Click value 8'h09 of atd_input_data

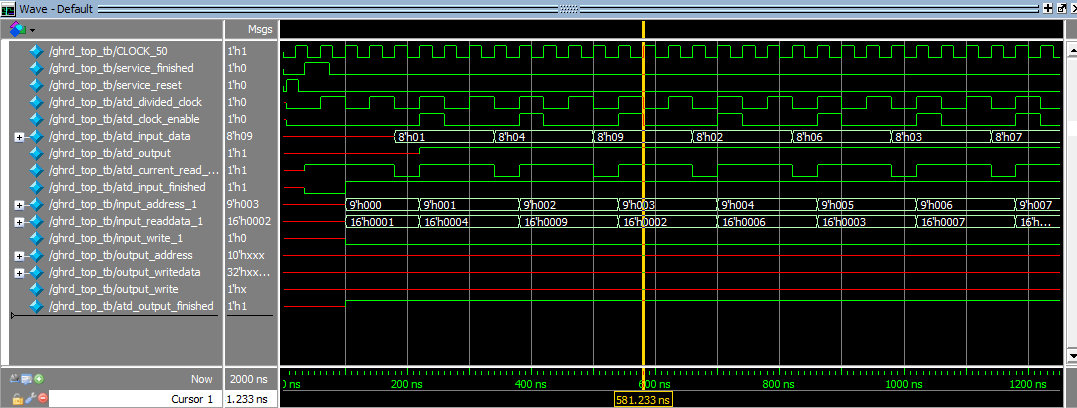pyautogui.click(x=238, y=137)
